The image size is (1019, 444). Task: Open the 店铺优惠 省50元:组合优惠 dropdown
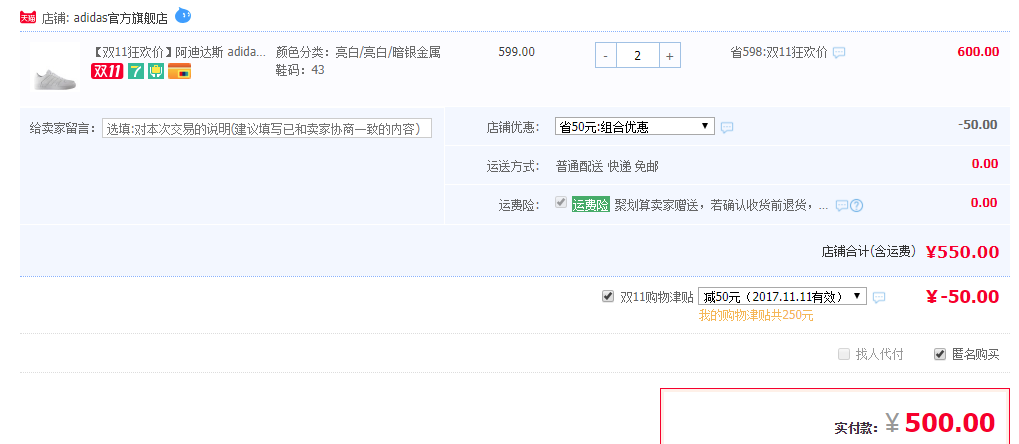(634, 126)
